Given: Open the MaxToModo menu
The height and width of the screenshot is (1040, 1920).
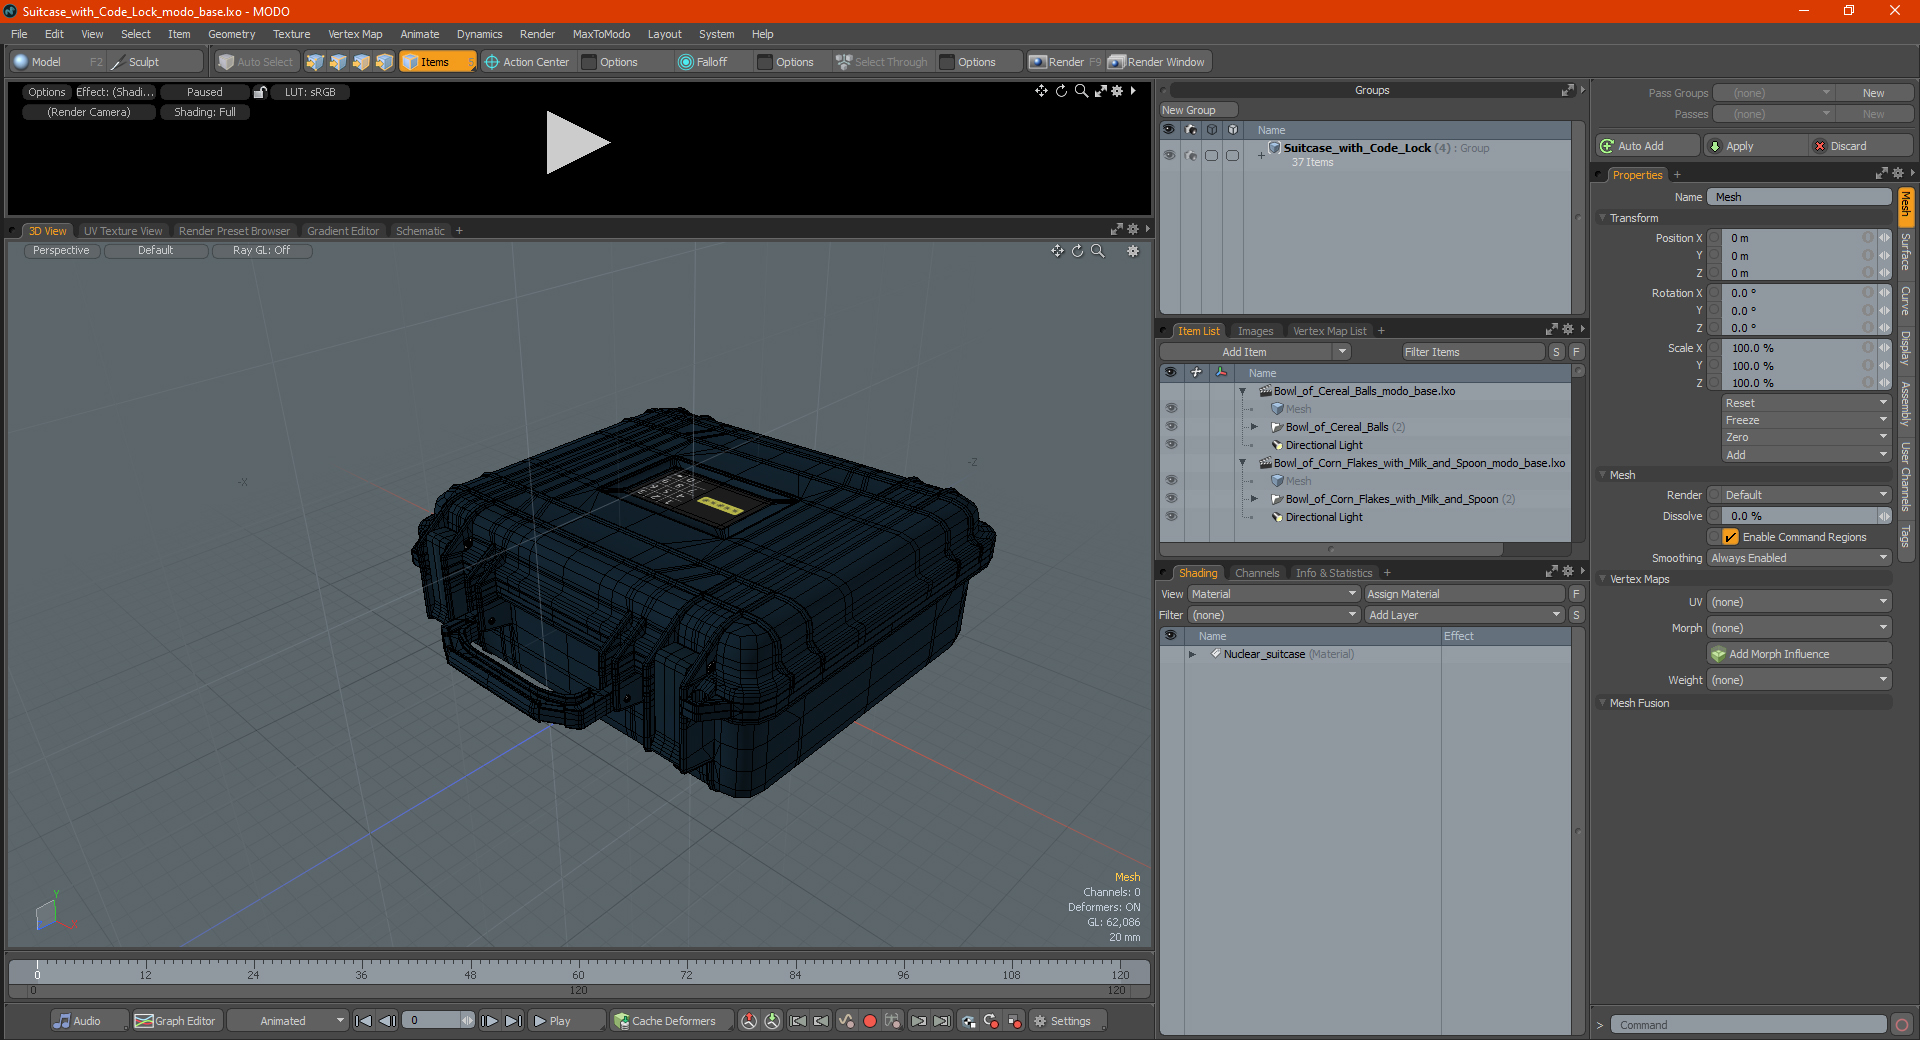Looking at the screenshot, I should tap(601, 34).
